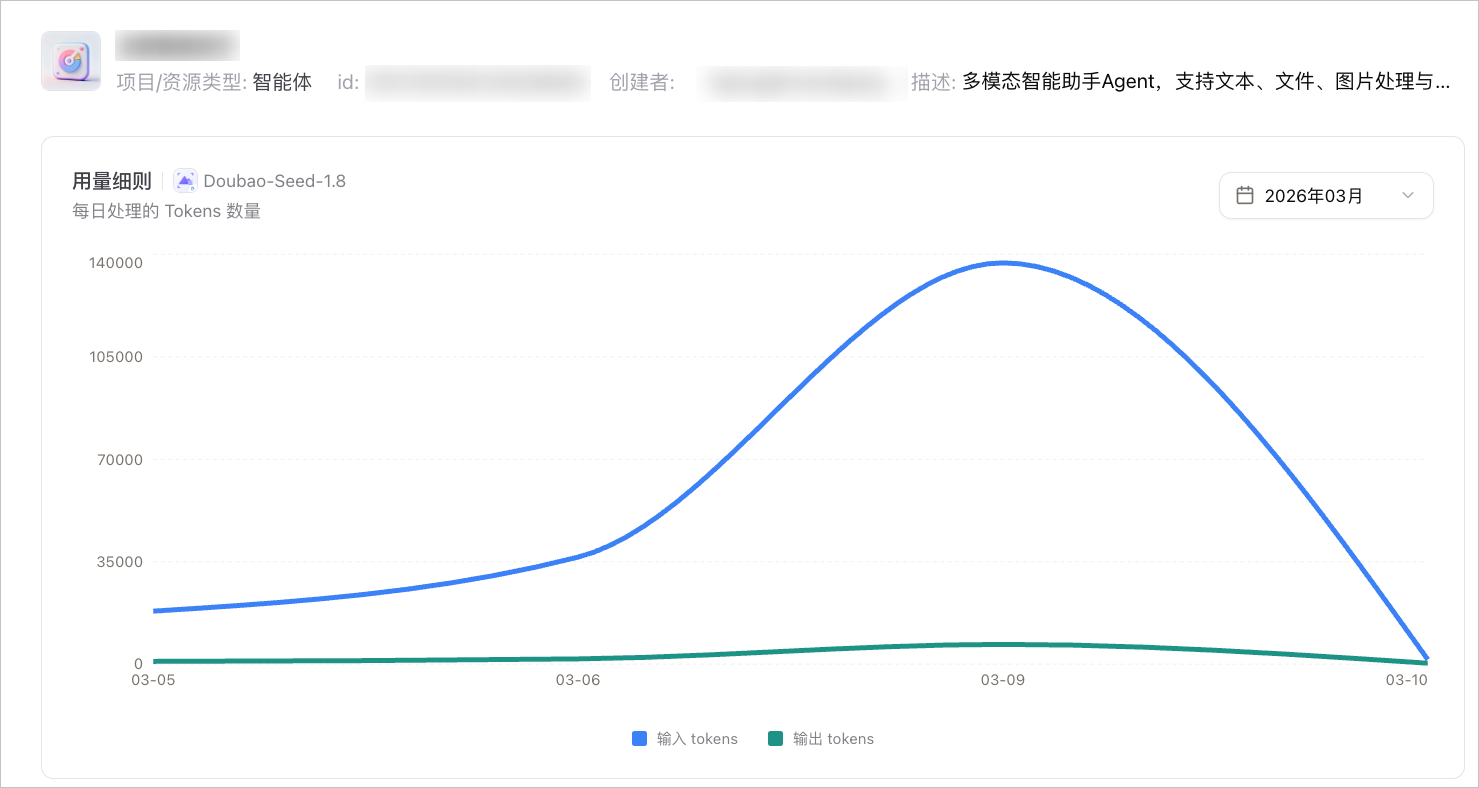This screenshot has height=788, width=1479.
Task: Click the green 输出 tokens legend swatch
Action: pos(775,739)
